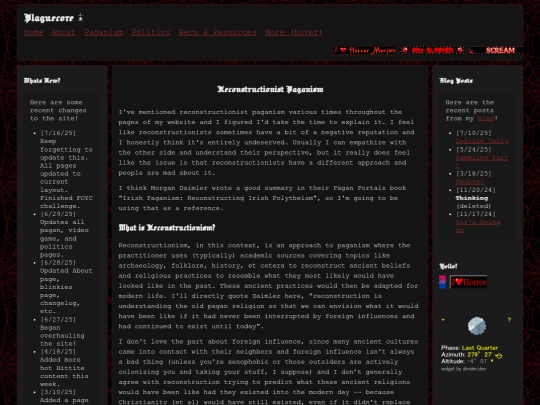Click the azimuth compass icon in moon widget
Viewport: 540px width, 405px height.
click(499, 356)
